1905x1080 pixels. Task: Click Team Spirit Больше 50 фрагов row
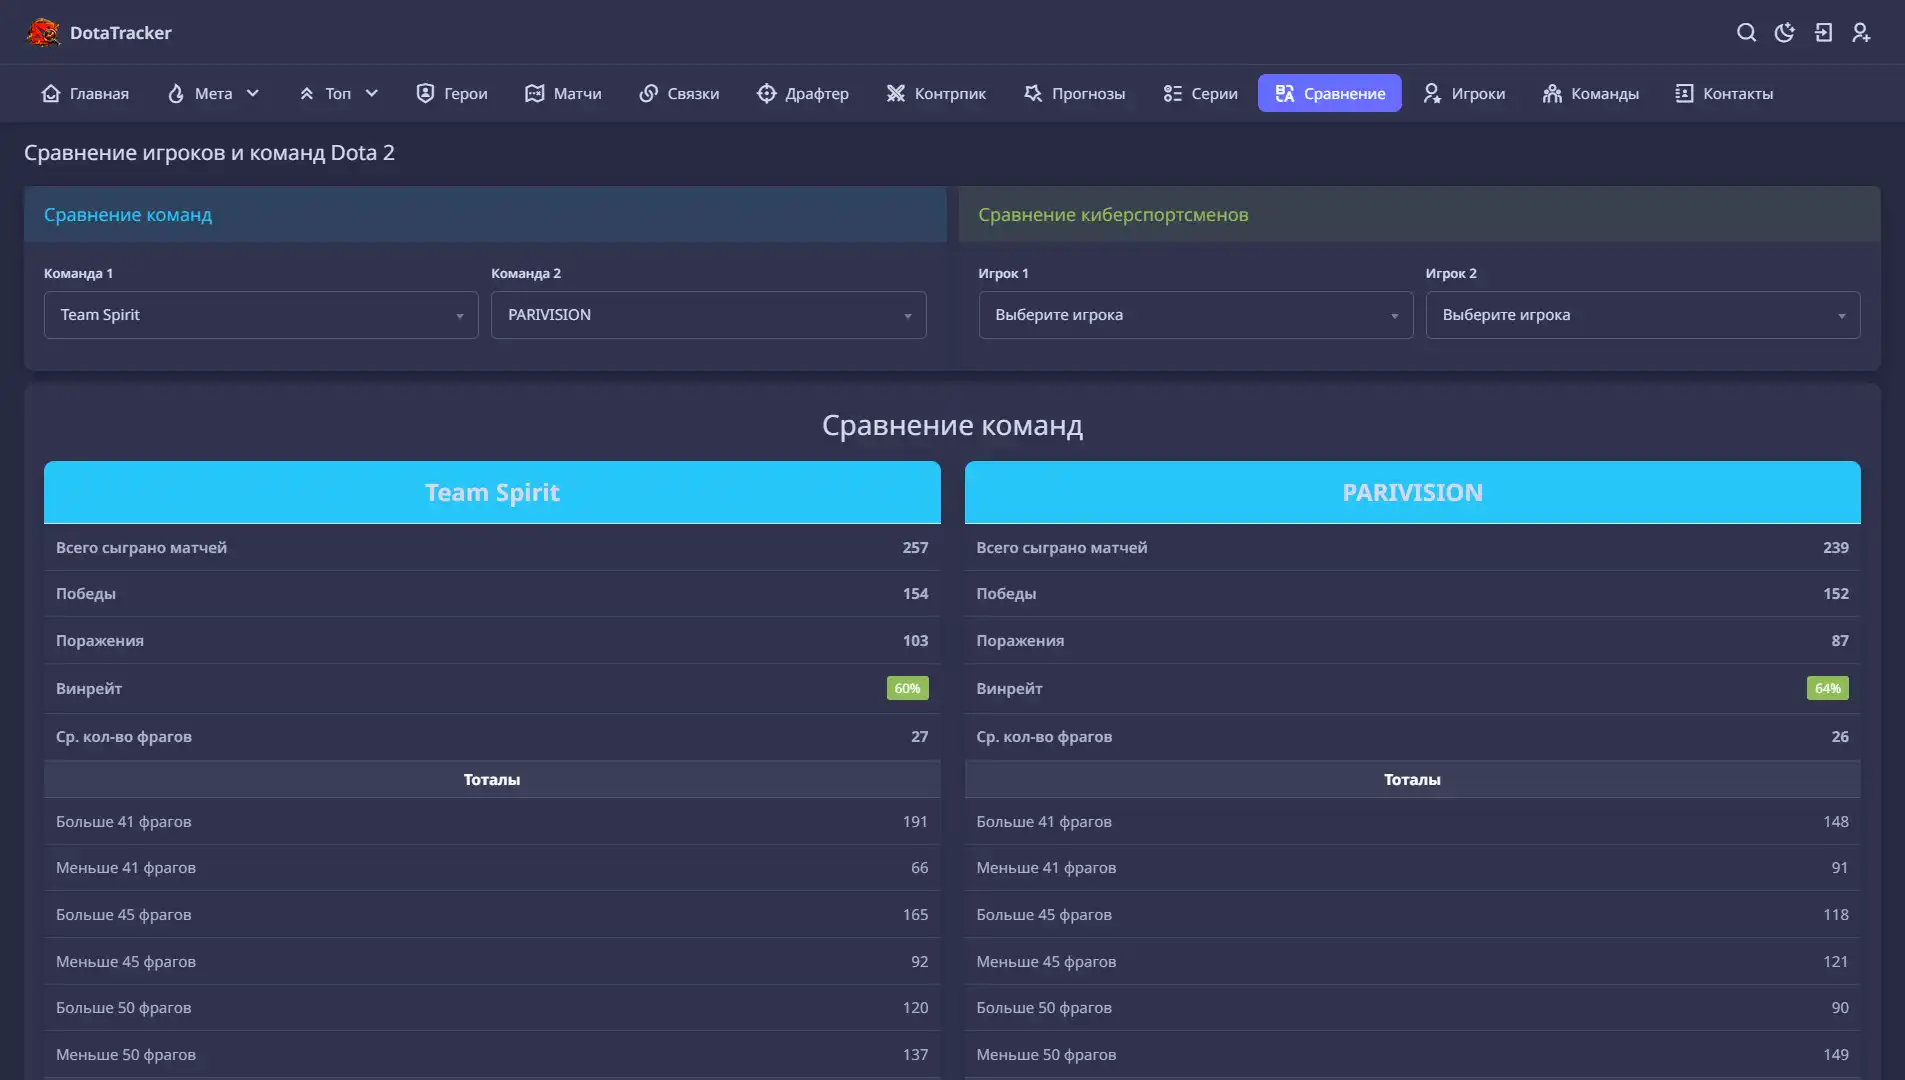click(492, 1007)
